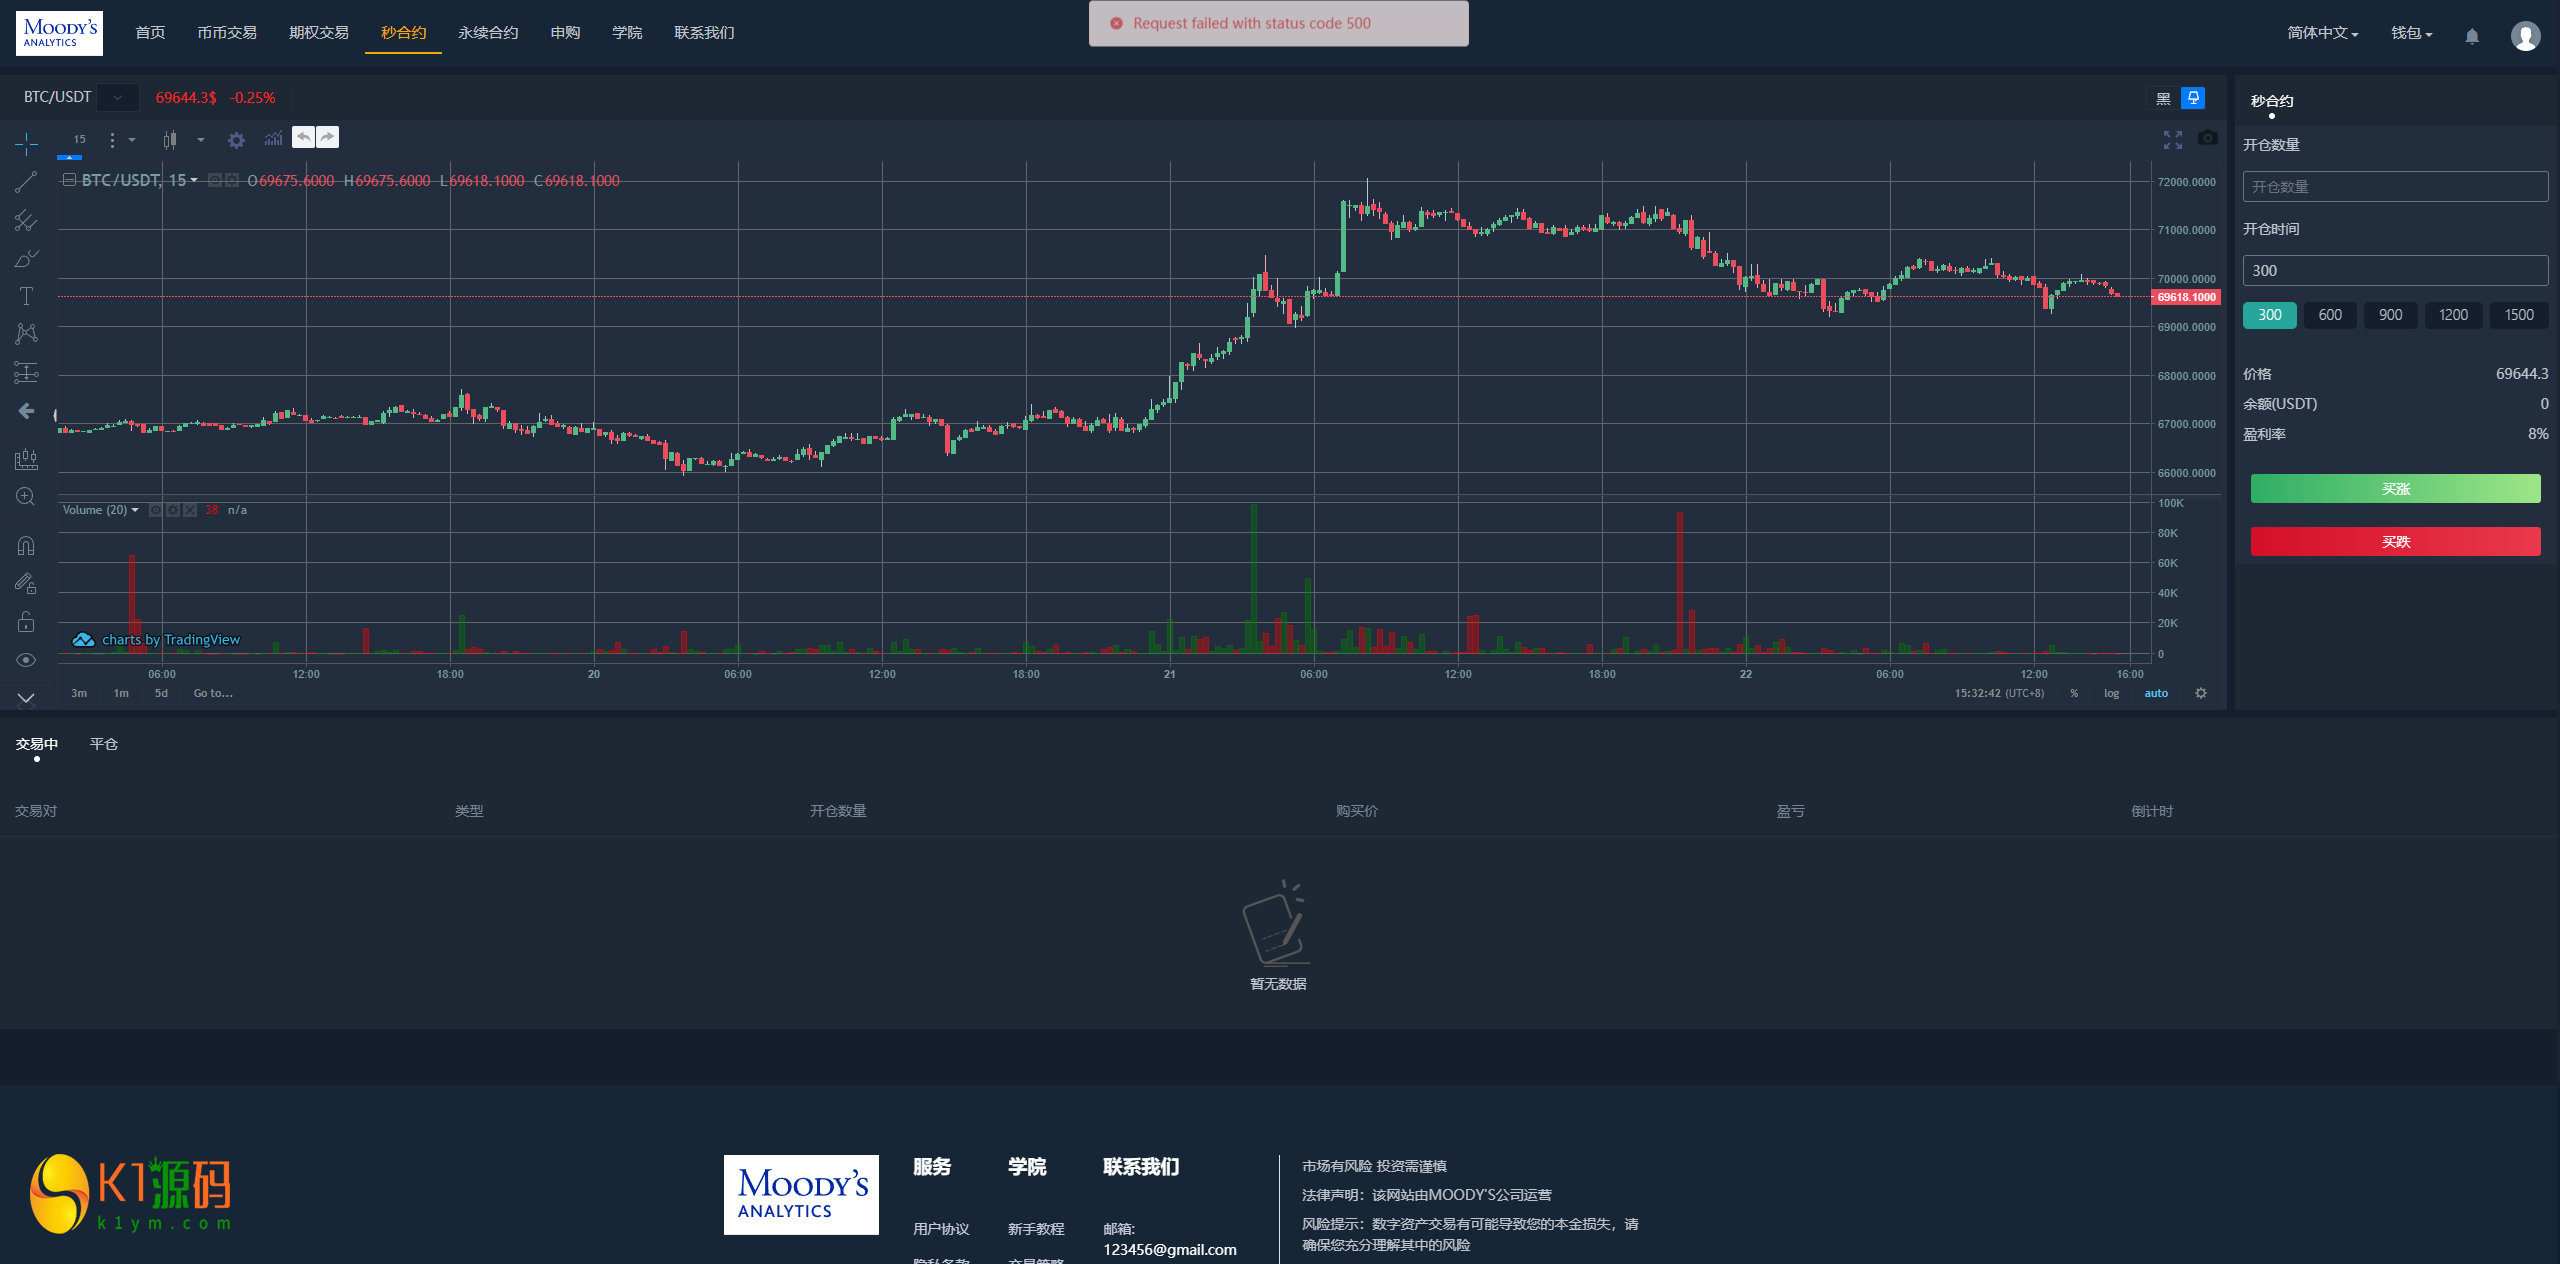Take chart snapshot with camera icon
This screenshot has height=1264, width=2560.
tap(2208, 138)
